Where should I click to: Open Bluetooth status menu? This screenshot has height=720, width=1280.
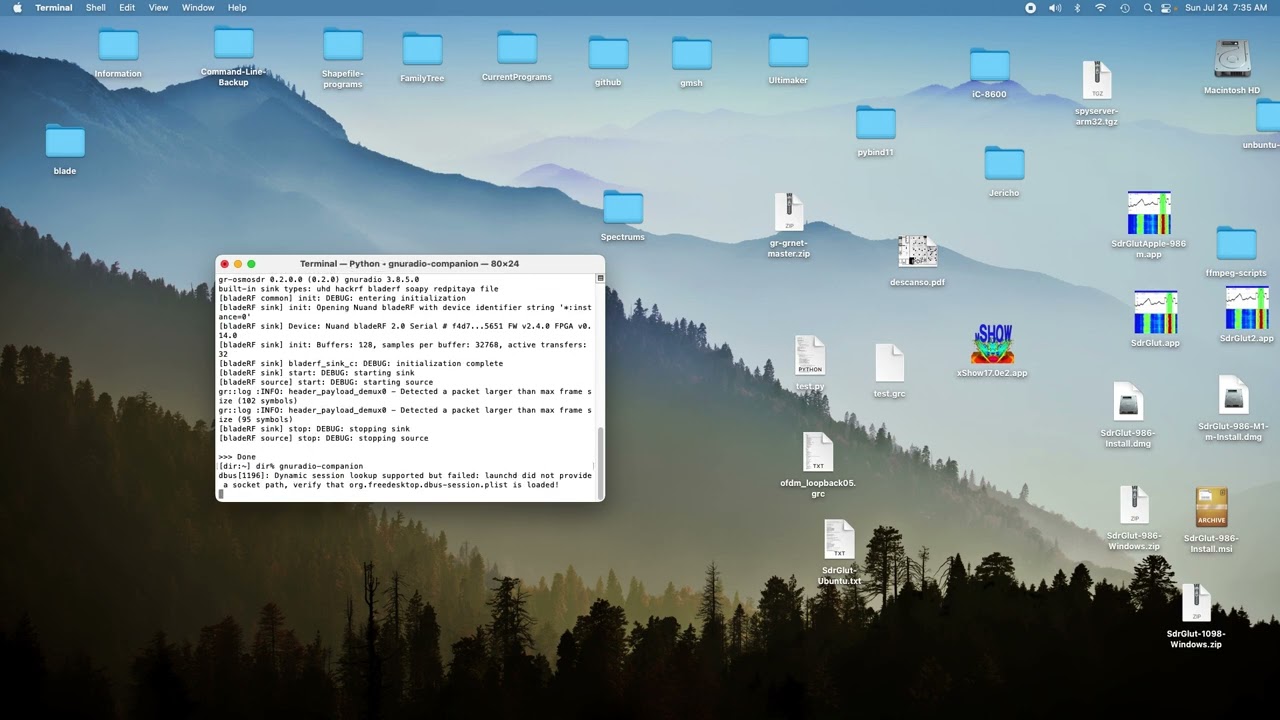click(1077, 7)
